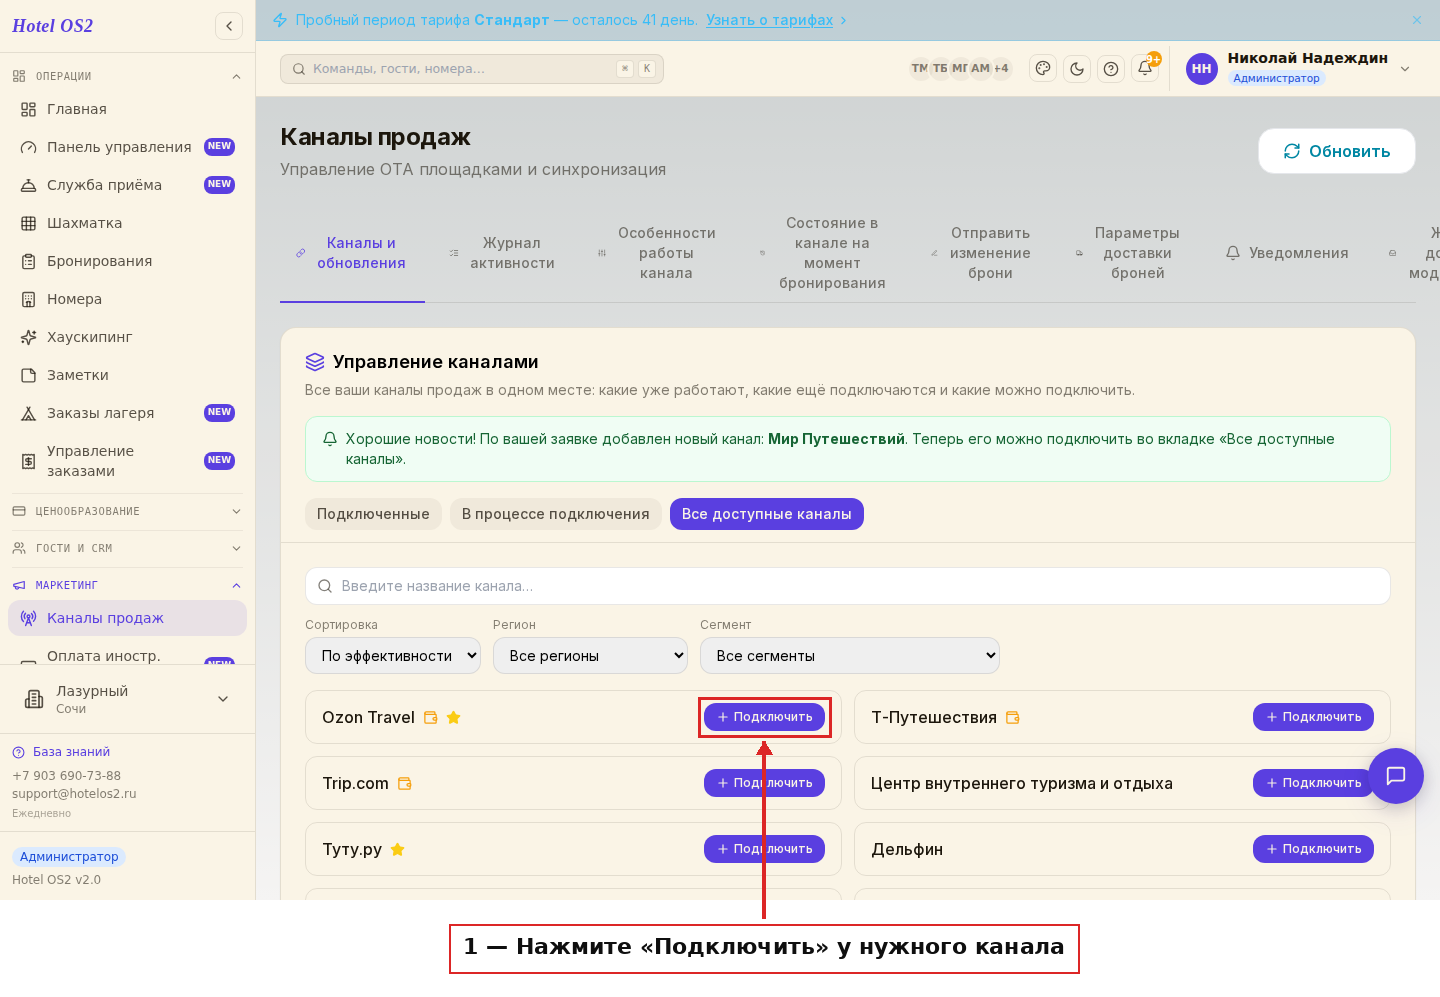The width and height of the screenshot is (1440, 997).
Task: Click the Hotel OS2 logo
Action: [x=52, y=26]
